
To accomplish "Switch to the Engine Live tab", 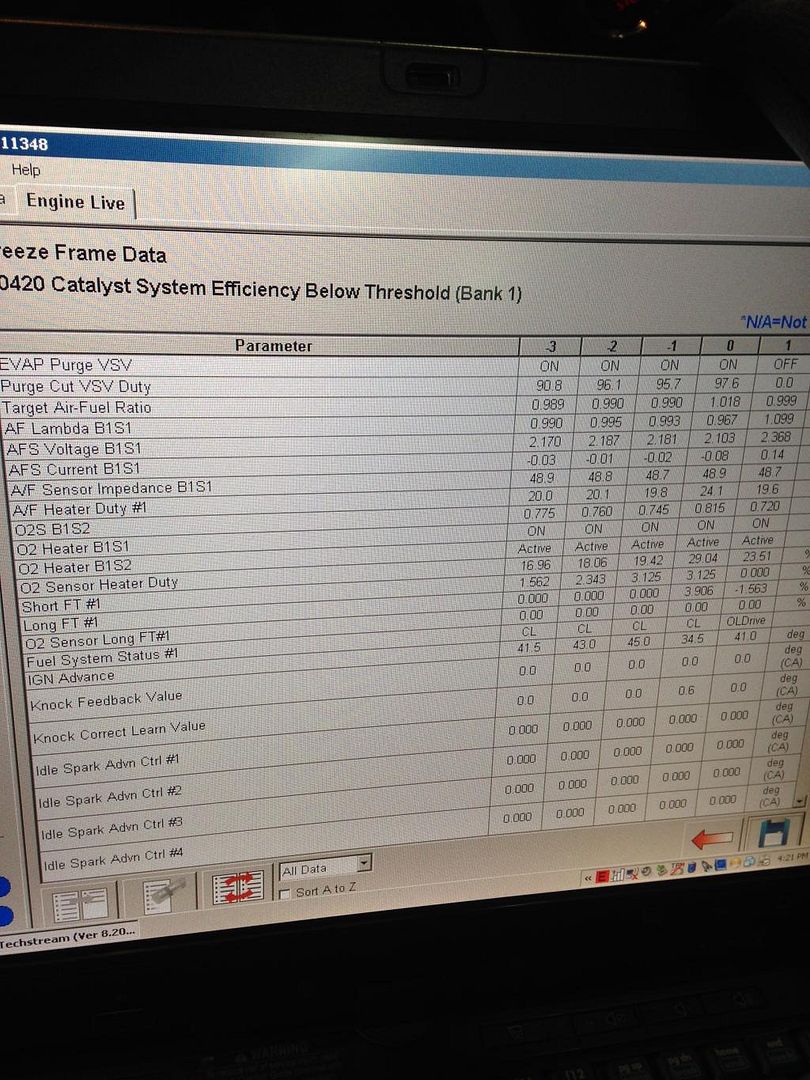I will [x=75, y=202].
